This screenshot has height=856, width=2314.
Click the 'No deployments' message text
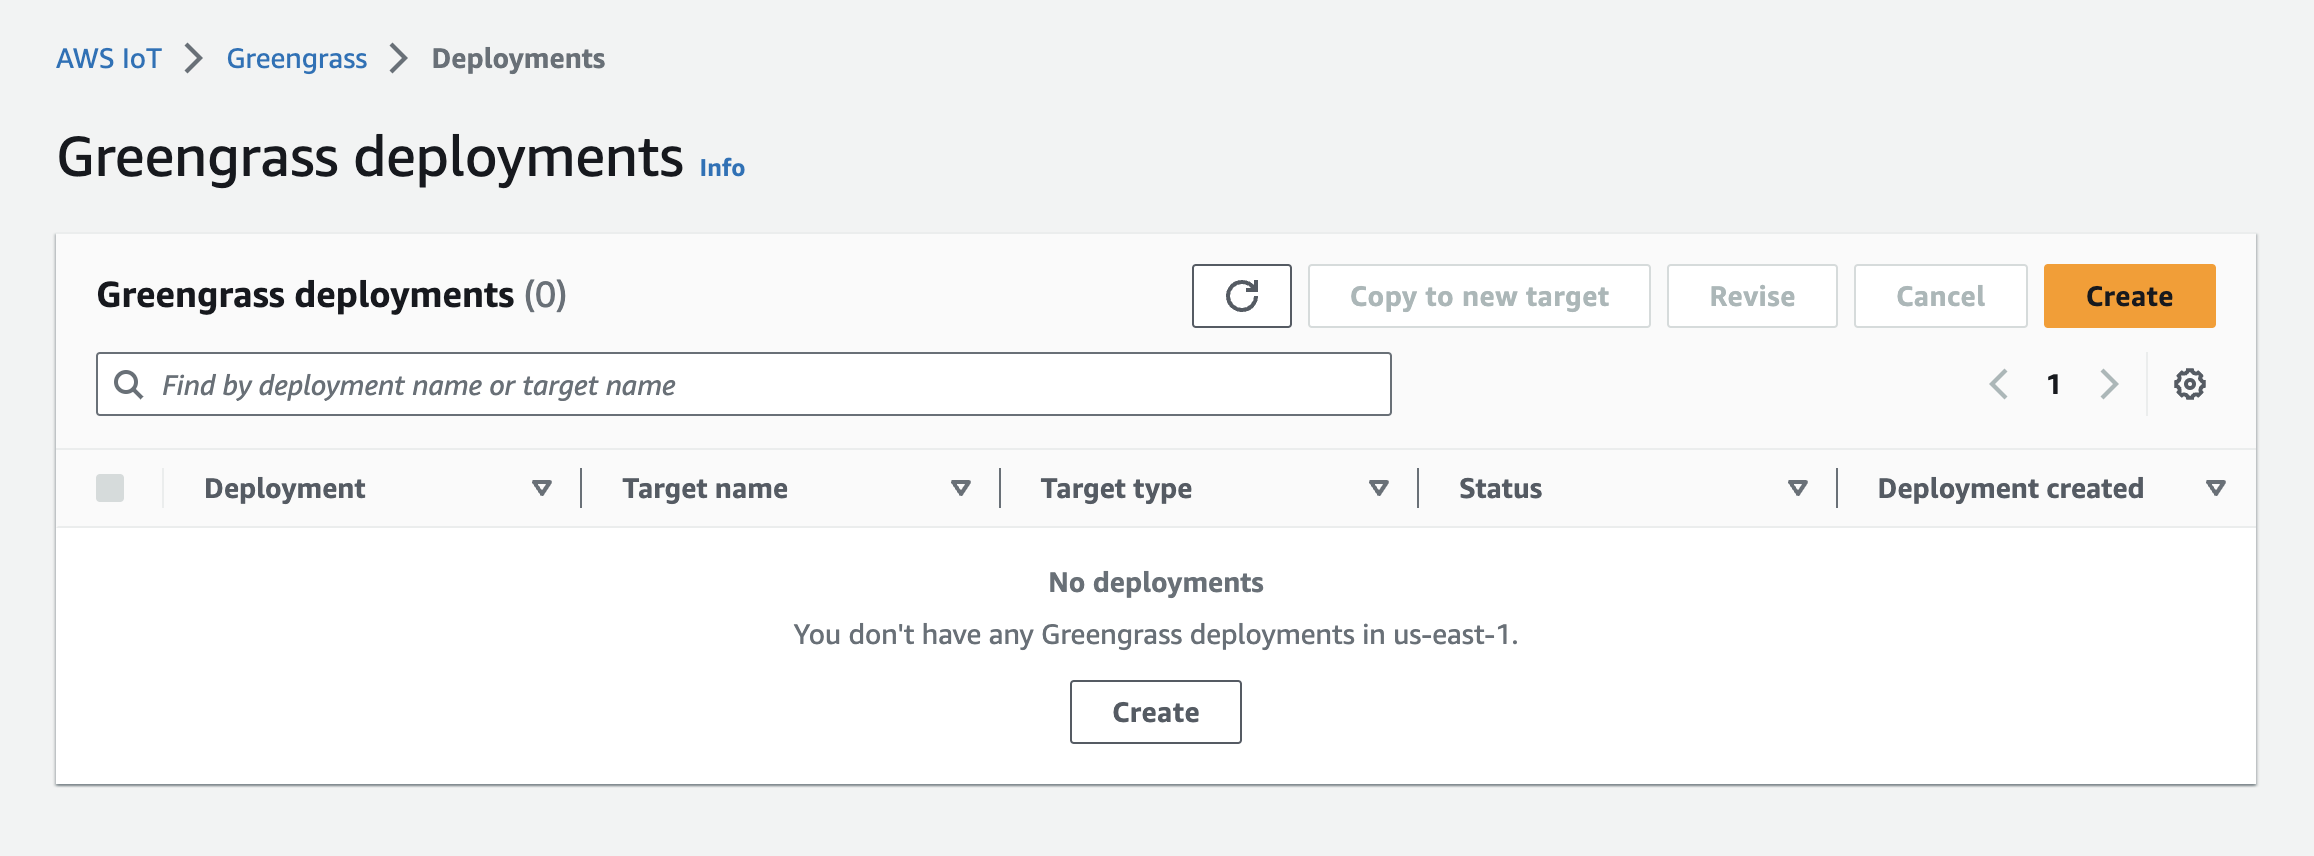(1156, 582)
